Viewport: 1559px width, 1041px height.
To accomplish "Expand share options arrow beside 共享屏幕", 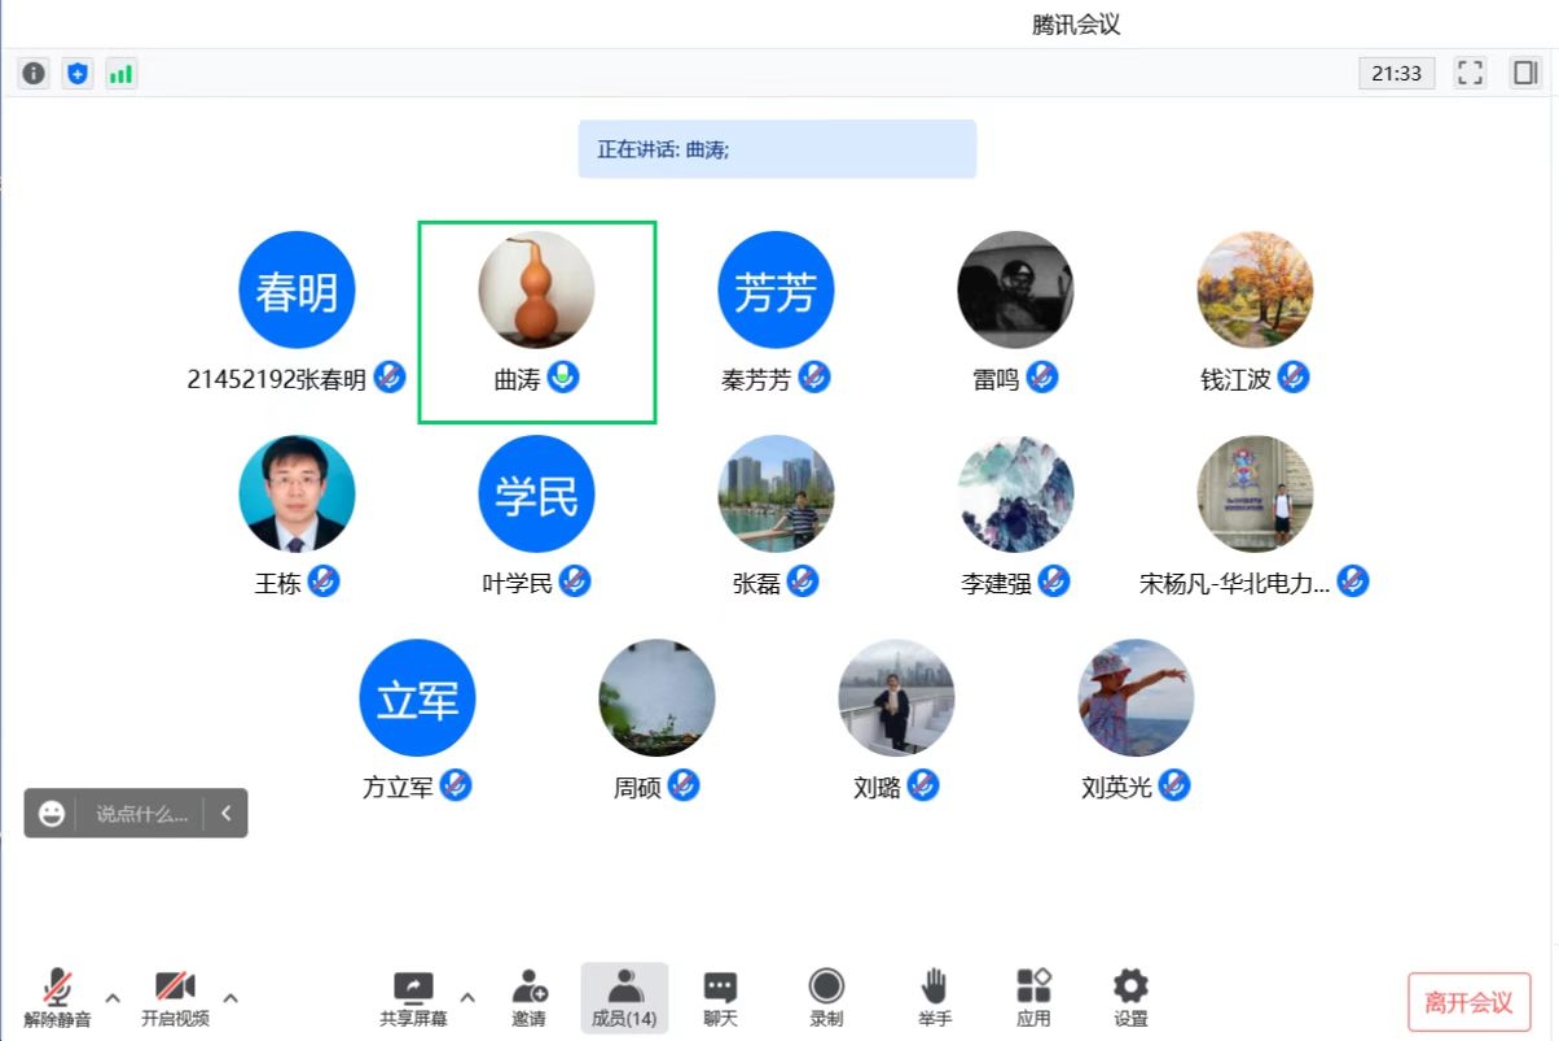I will (467, 998).
